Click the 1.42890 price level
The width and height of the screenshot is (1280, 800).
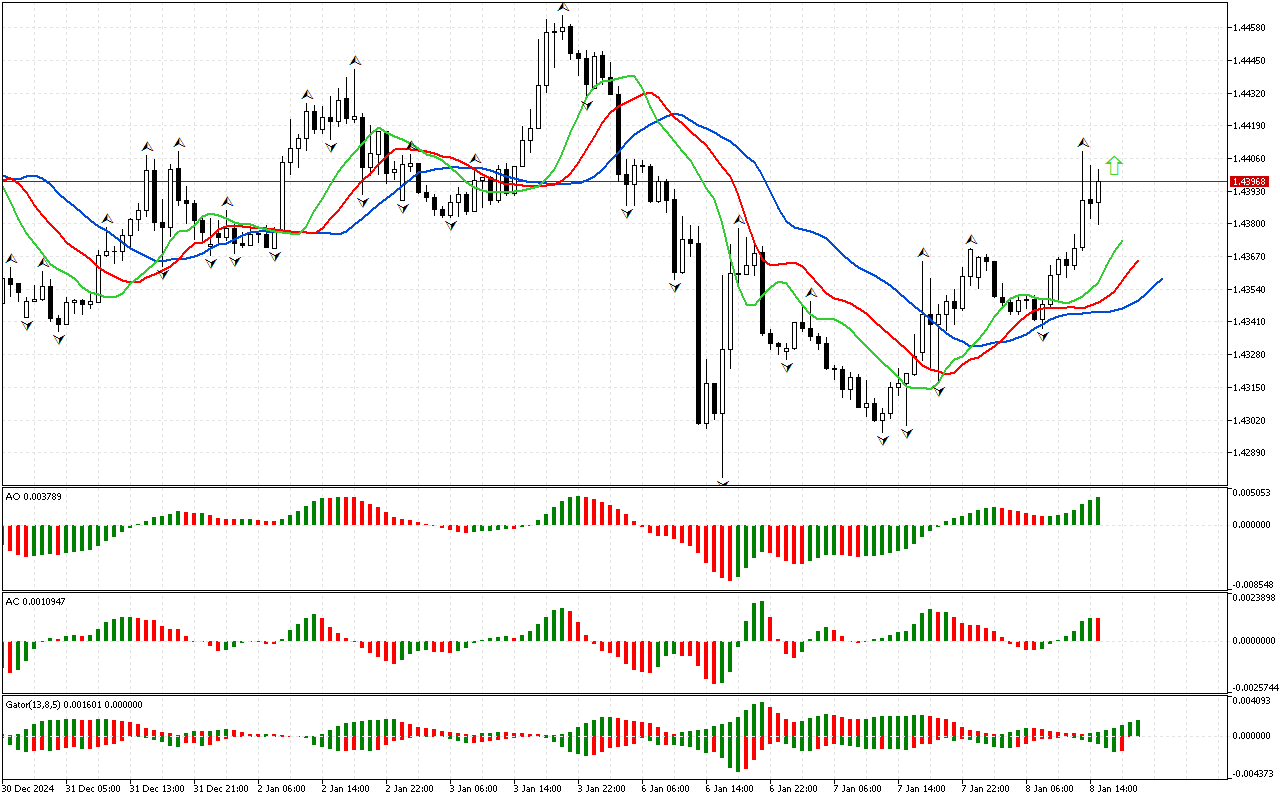coord(1250,453)
